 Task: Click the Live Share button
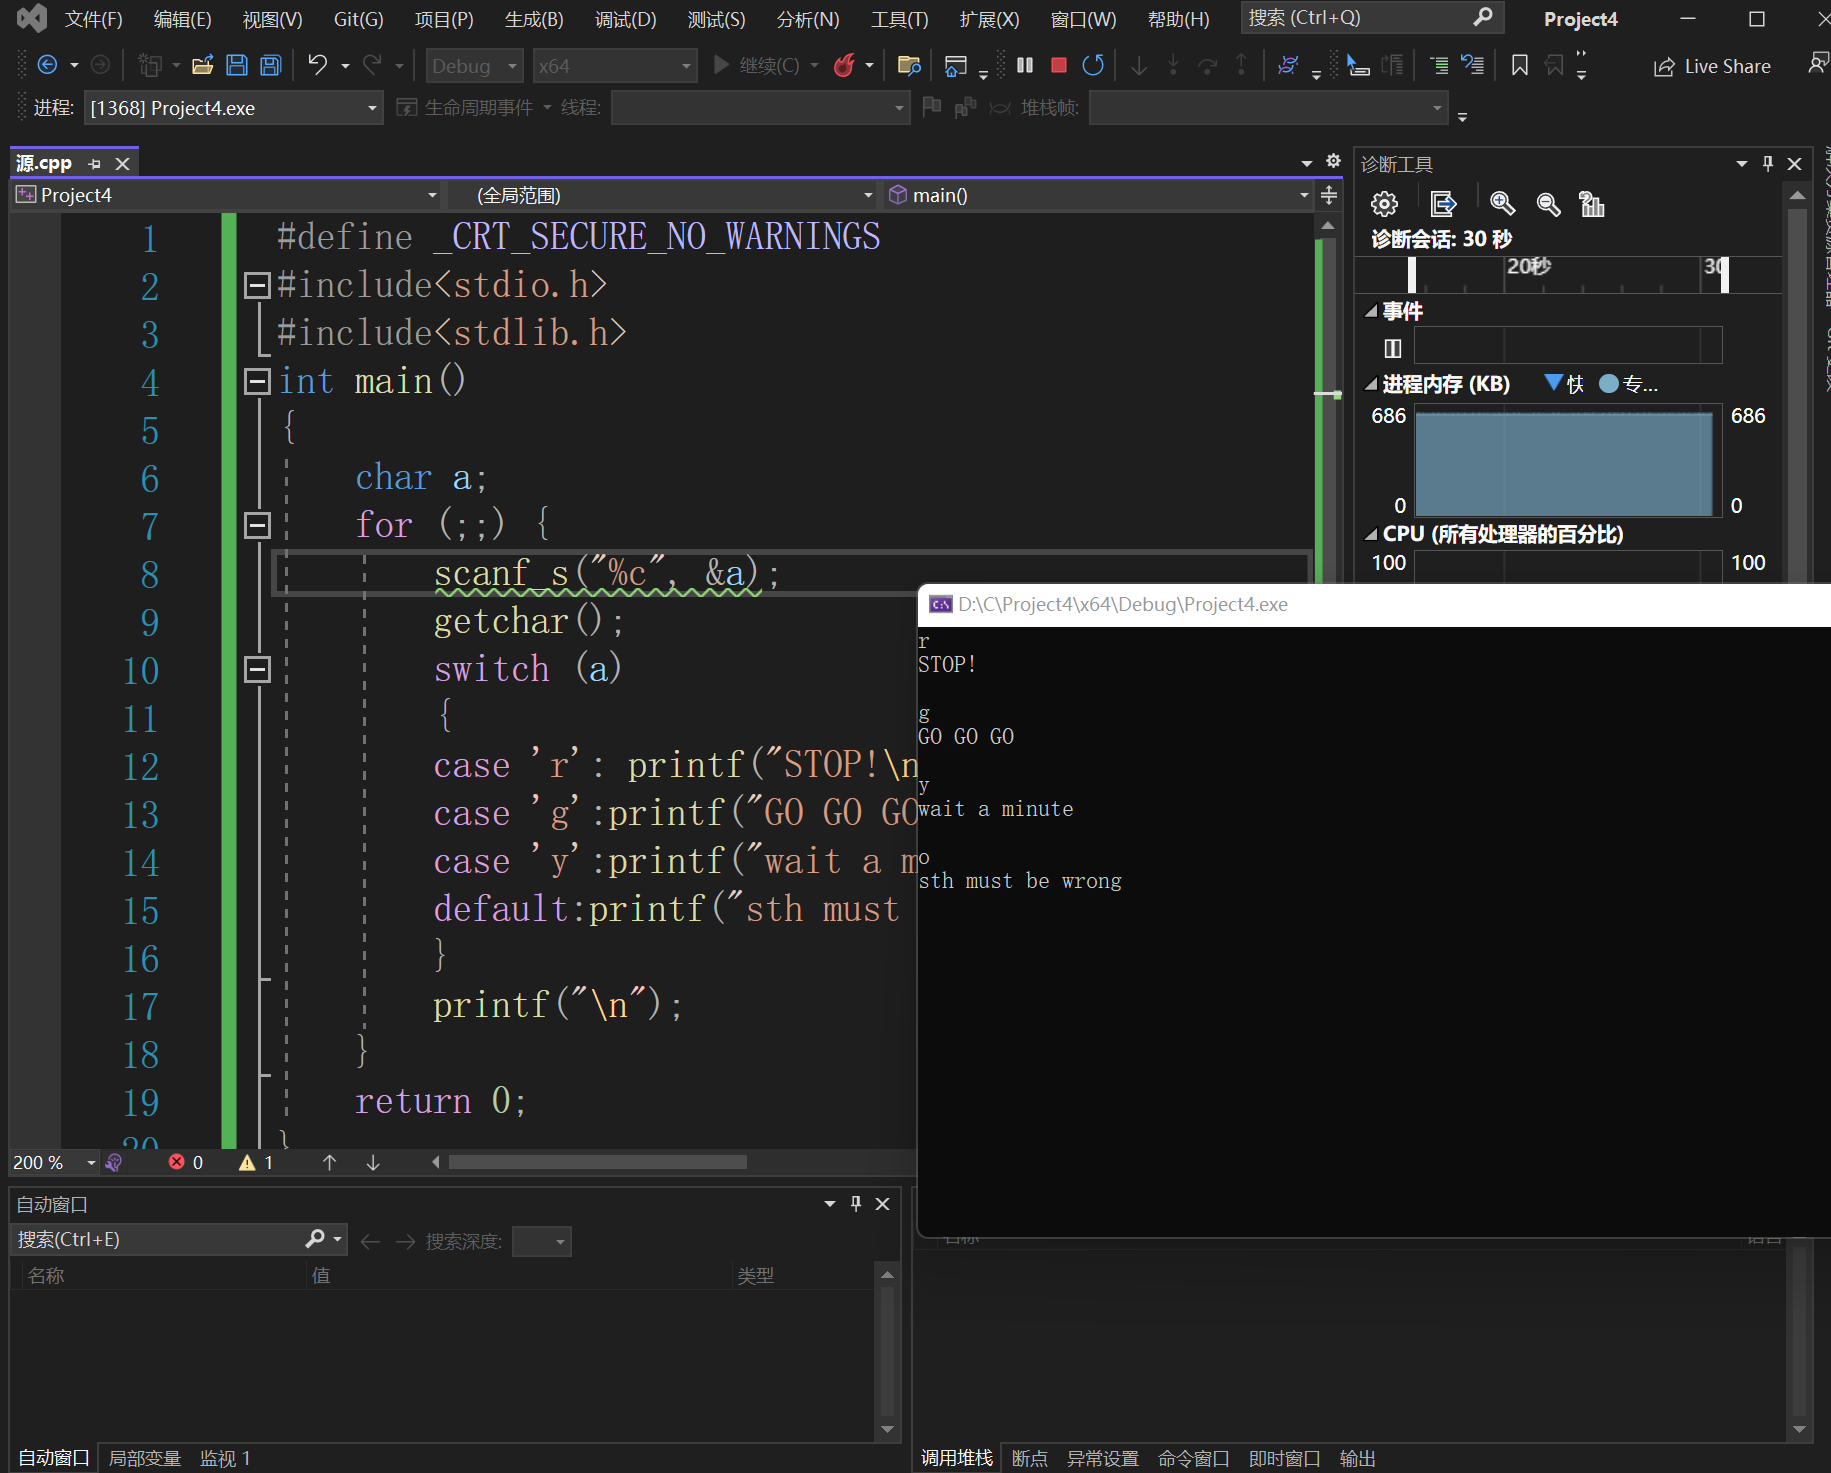point(1712,67)
